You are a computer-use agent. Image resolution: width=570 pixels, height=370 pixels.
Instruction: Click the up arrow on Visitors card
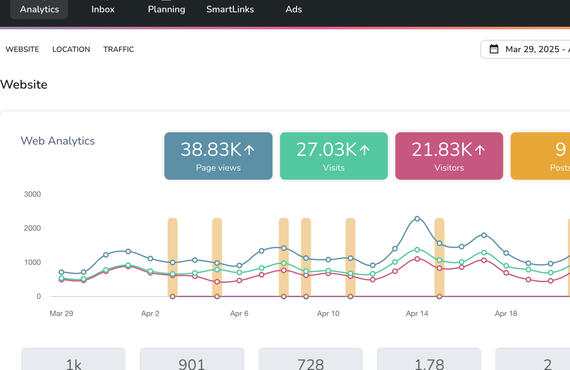[480, 149]
